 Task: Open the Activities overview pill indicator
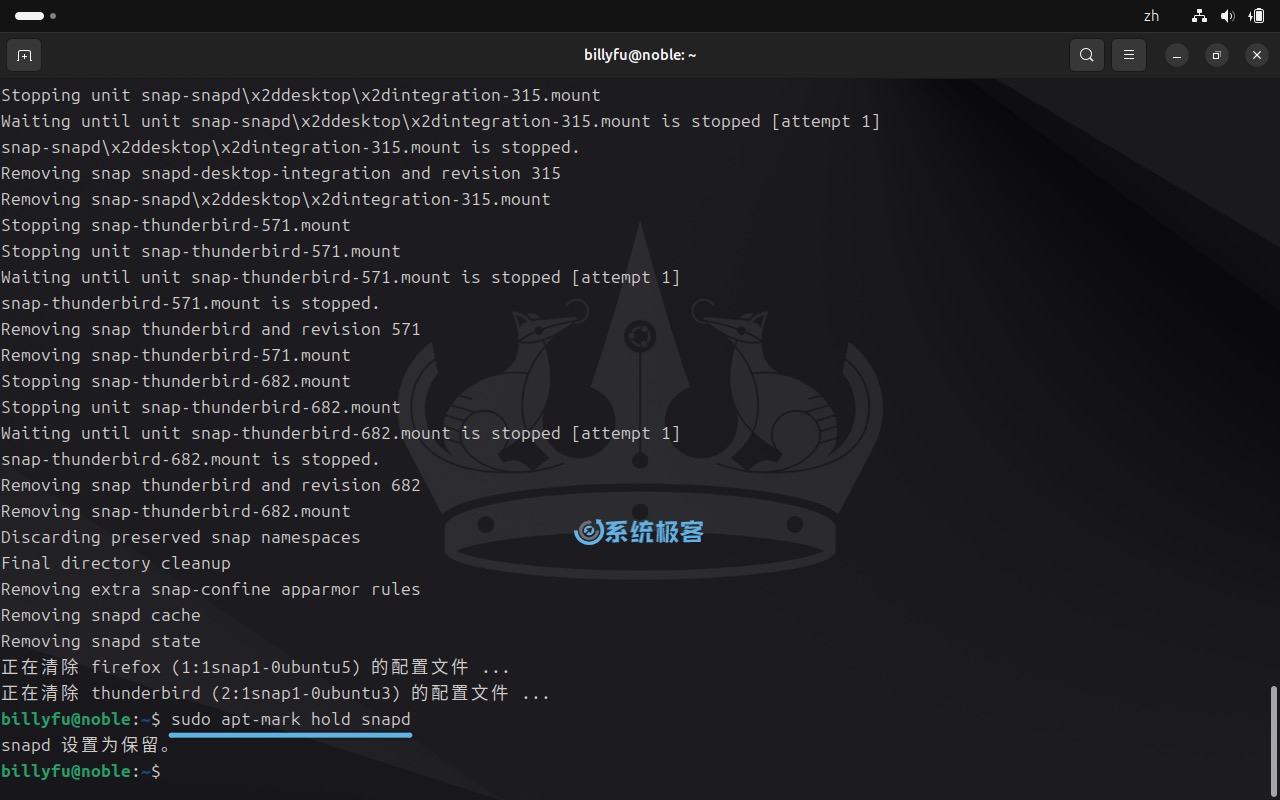[29, 16]
